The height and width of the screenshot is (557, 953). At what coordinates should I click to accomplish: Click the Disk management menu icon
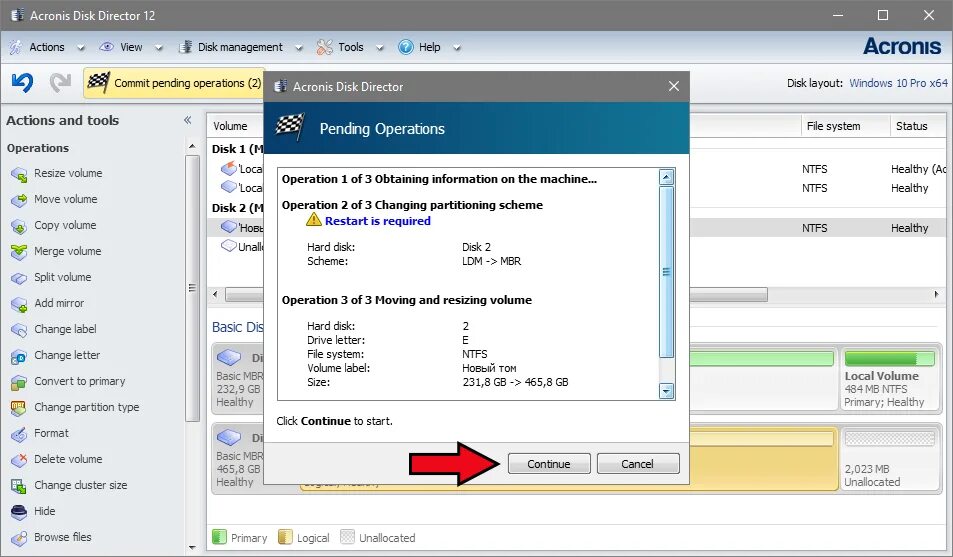[x=185, y=47]
